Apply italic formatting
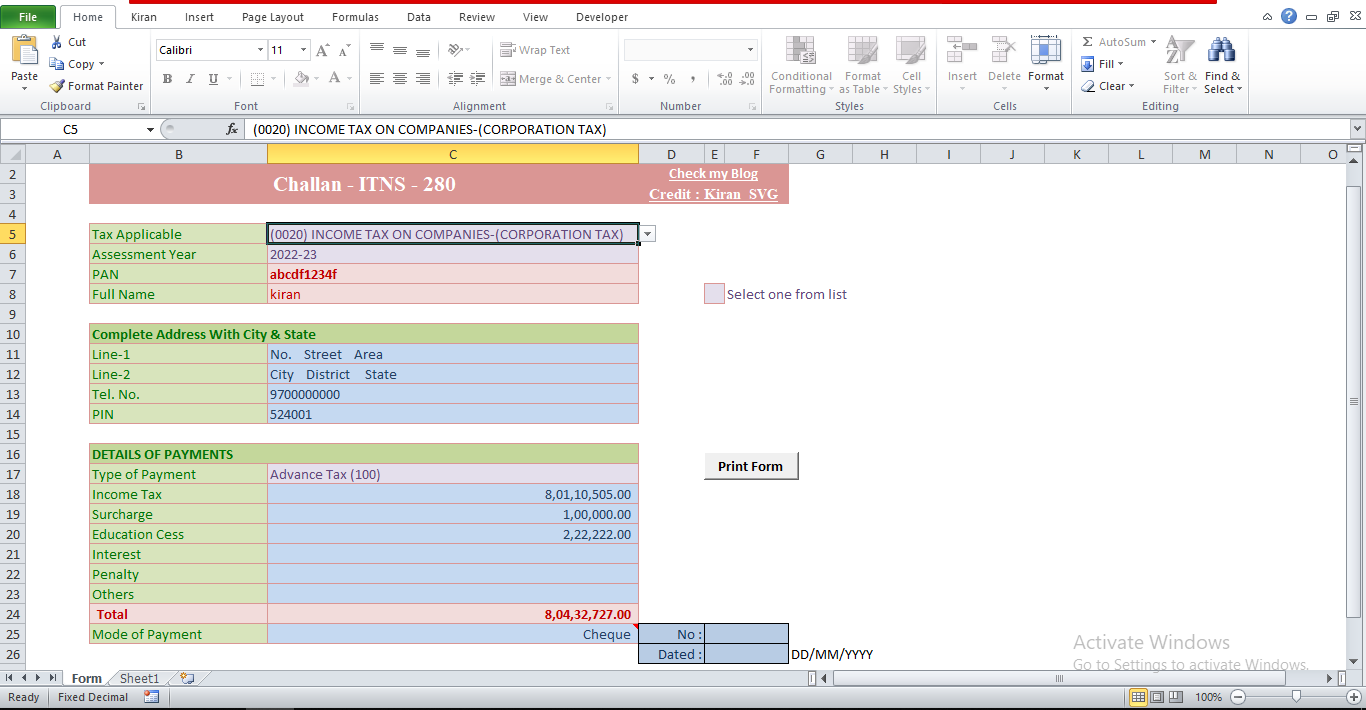Image resolution: width=1366 pixels, height=710 pixels. click(x=189, y=78)
